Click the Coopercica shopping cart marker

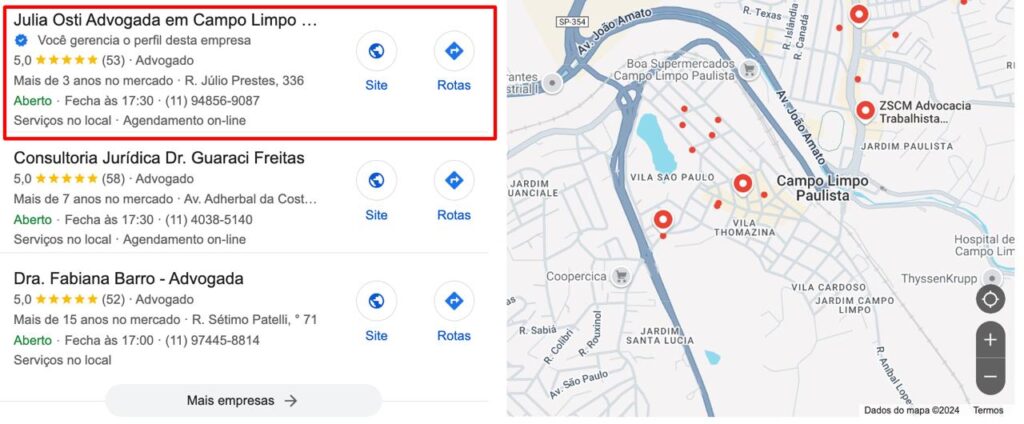pos(621,277)
